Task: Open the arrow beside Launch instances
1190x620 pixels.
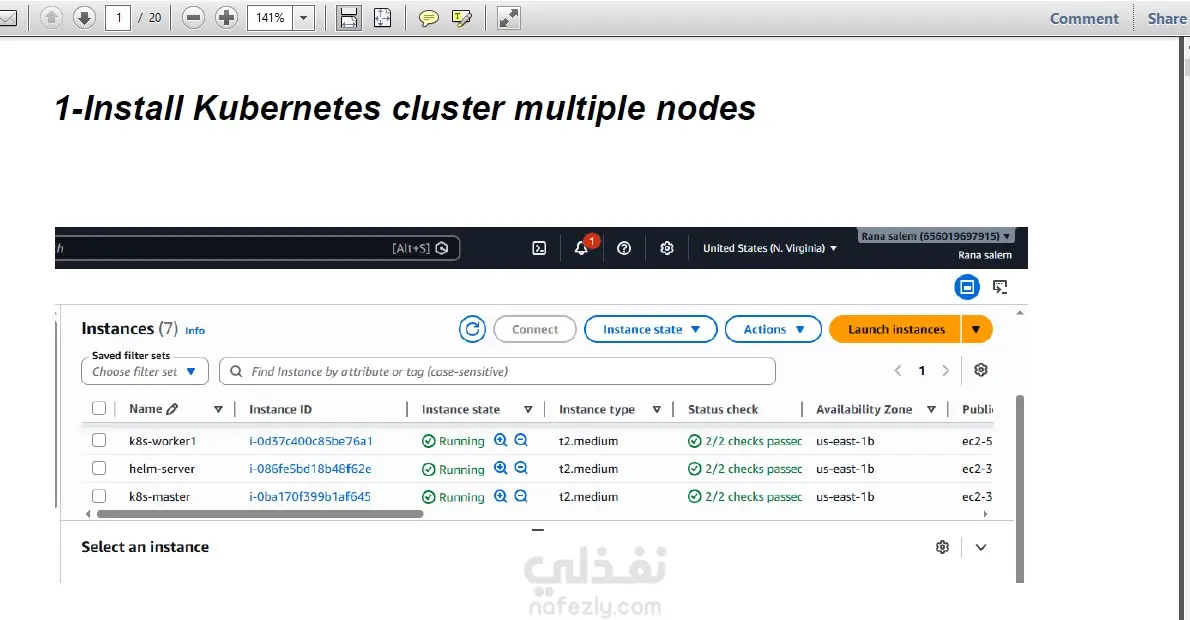Action: point(977,329)
